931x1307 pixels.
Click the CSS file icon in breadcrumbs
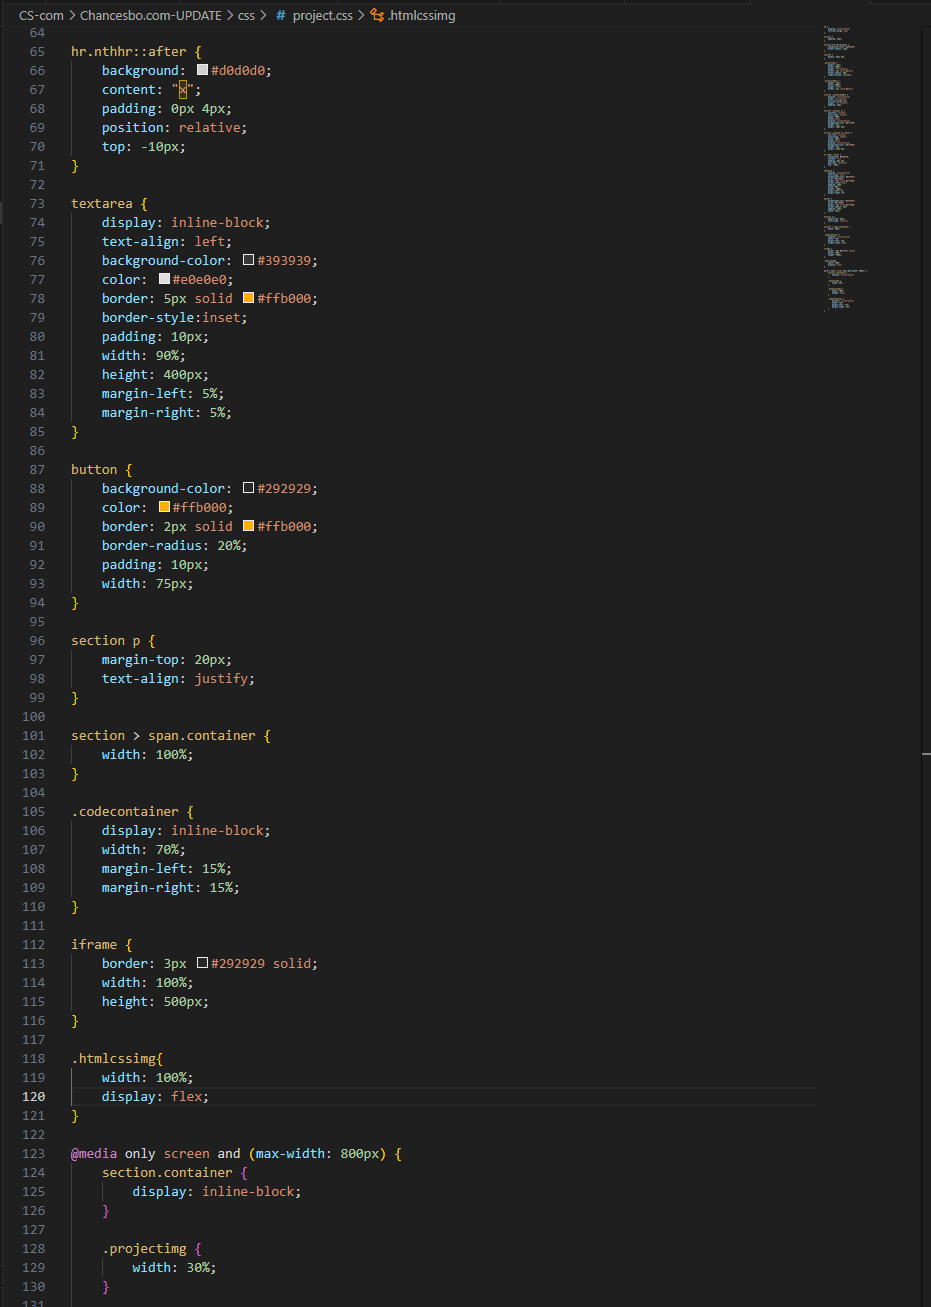click(x=281, y=16)
